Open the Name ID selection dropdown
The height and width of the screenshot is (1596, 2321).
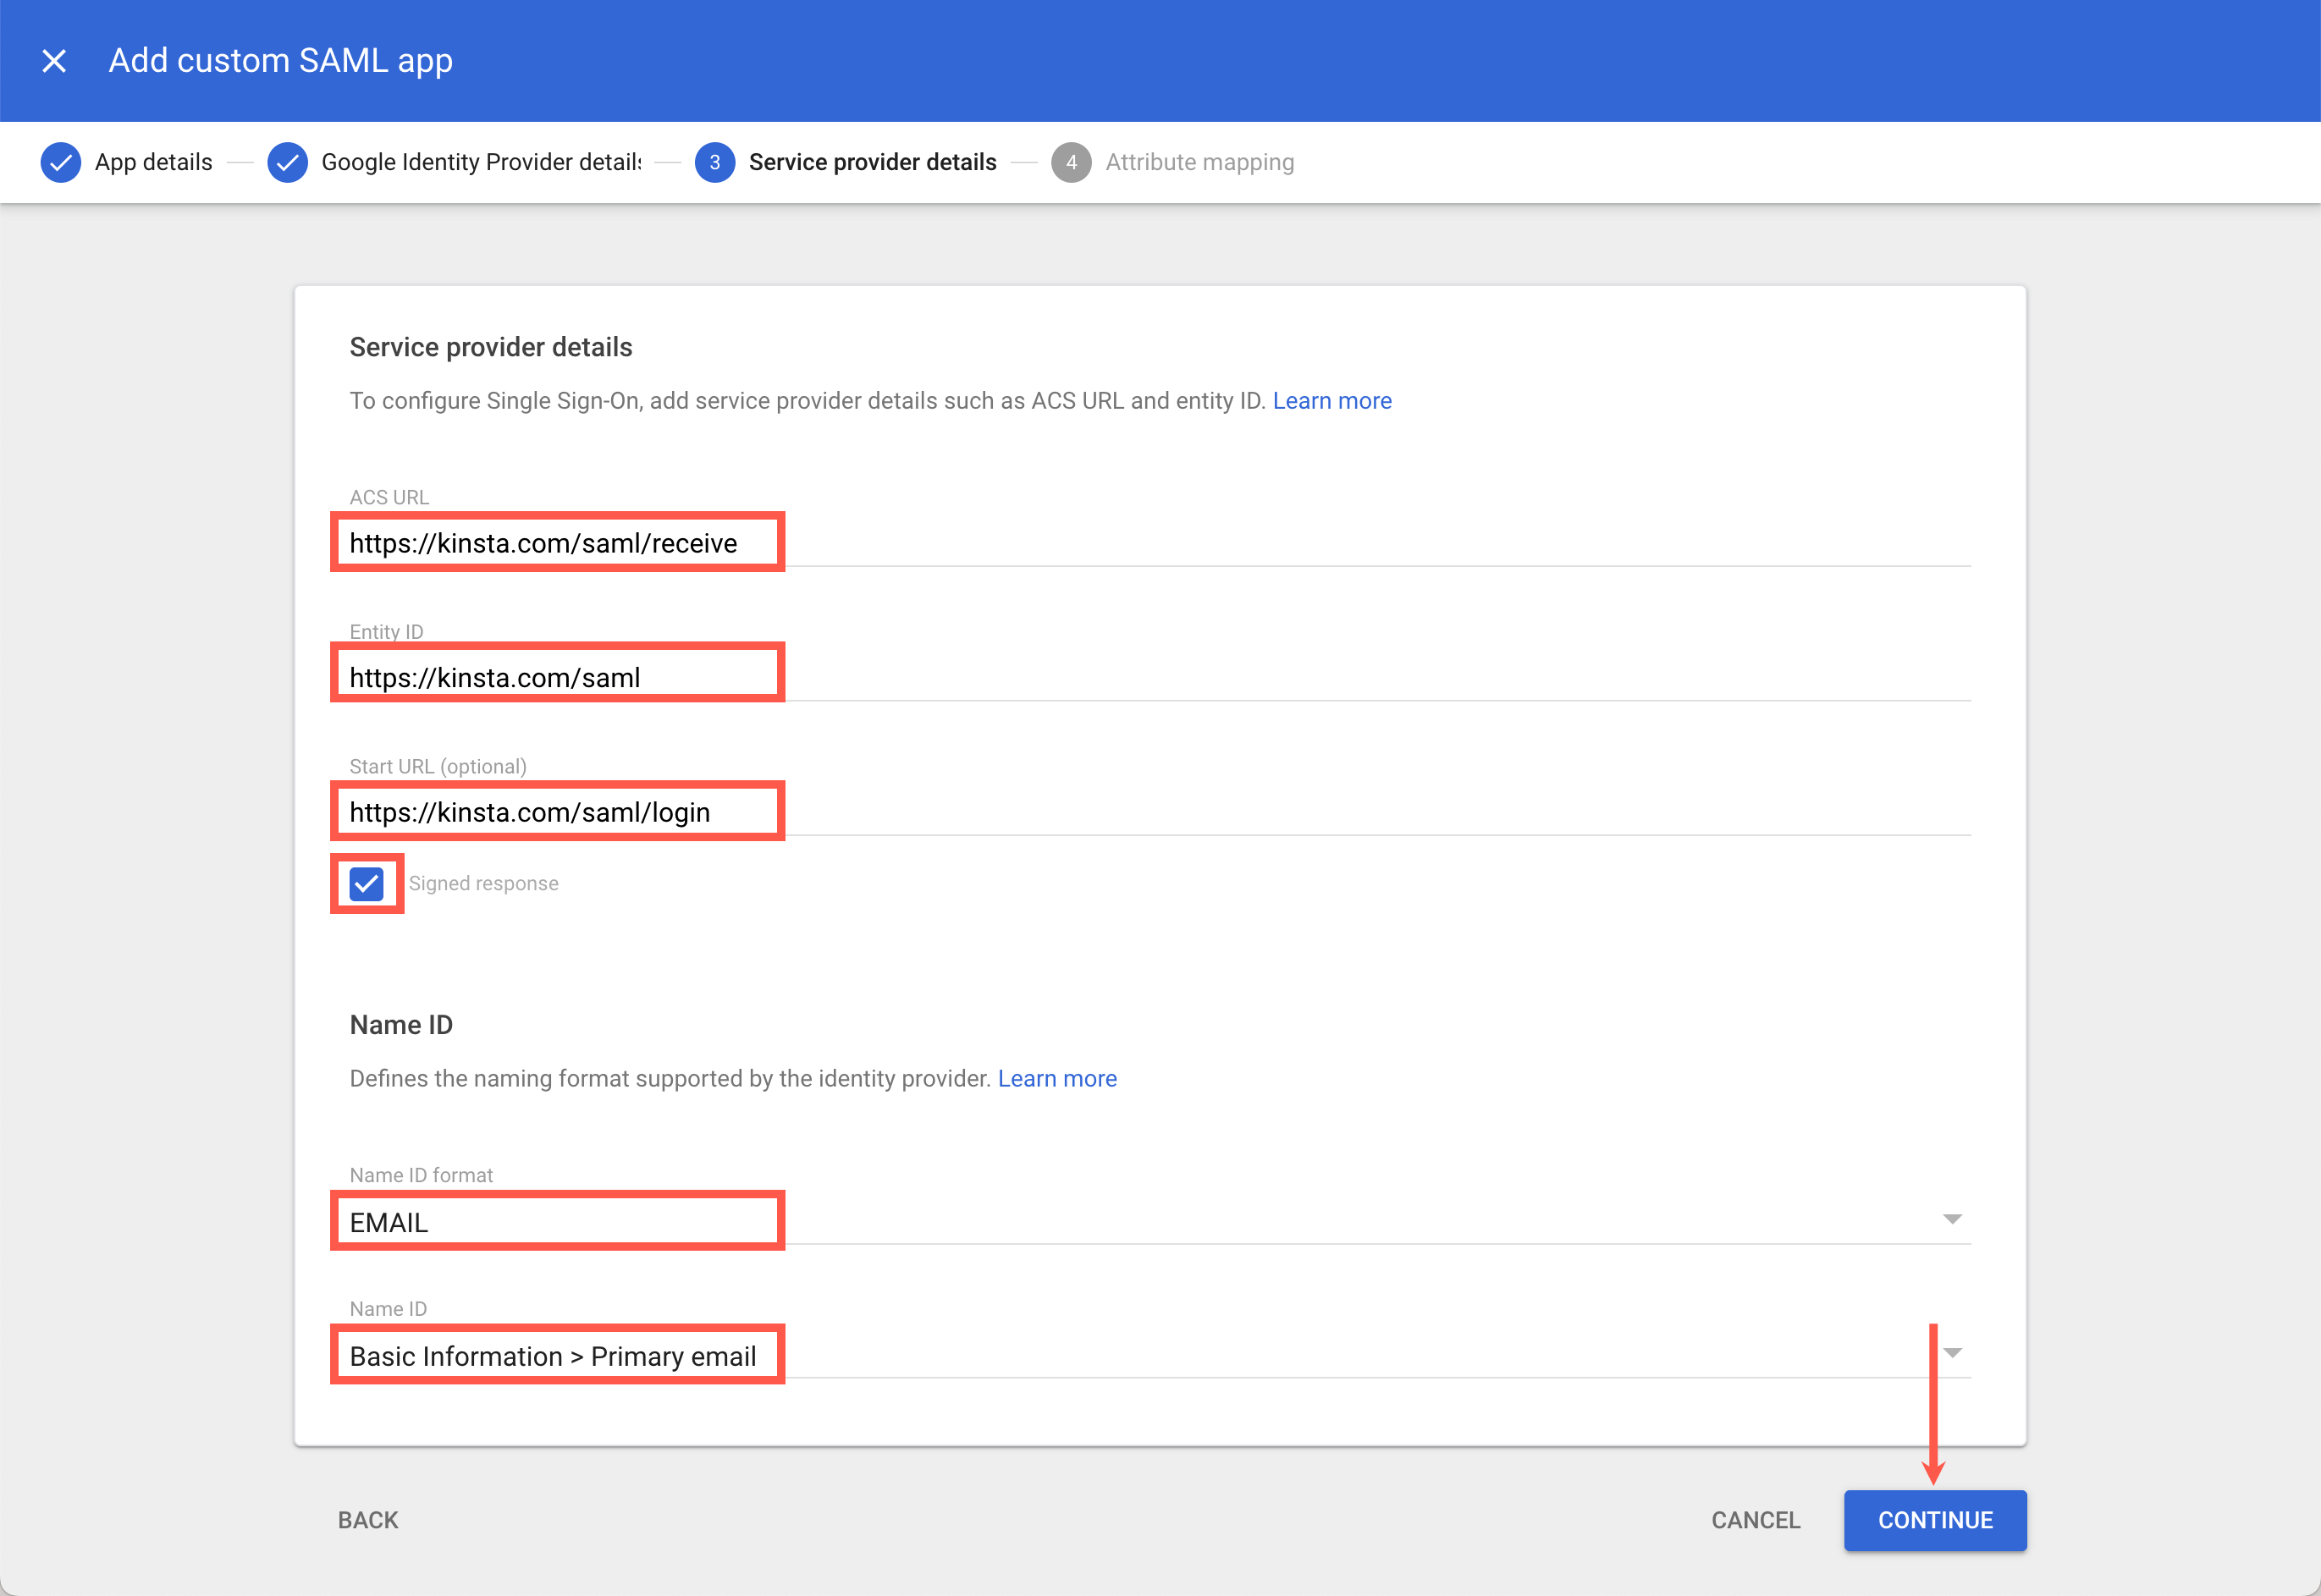click(x=1950, y=1352)
